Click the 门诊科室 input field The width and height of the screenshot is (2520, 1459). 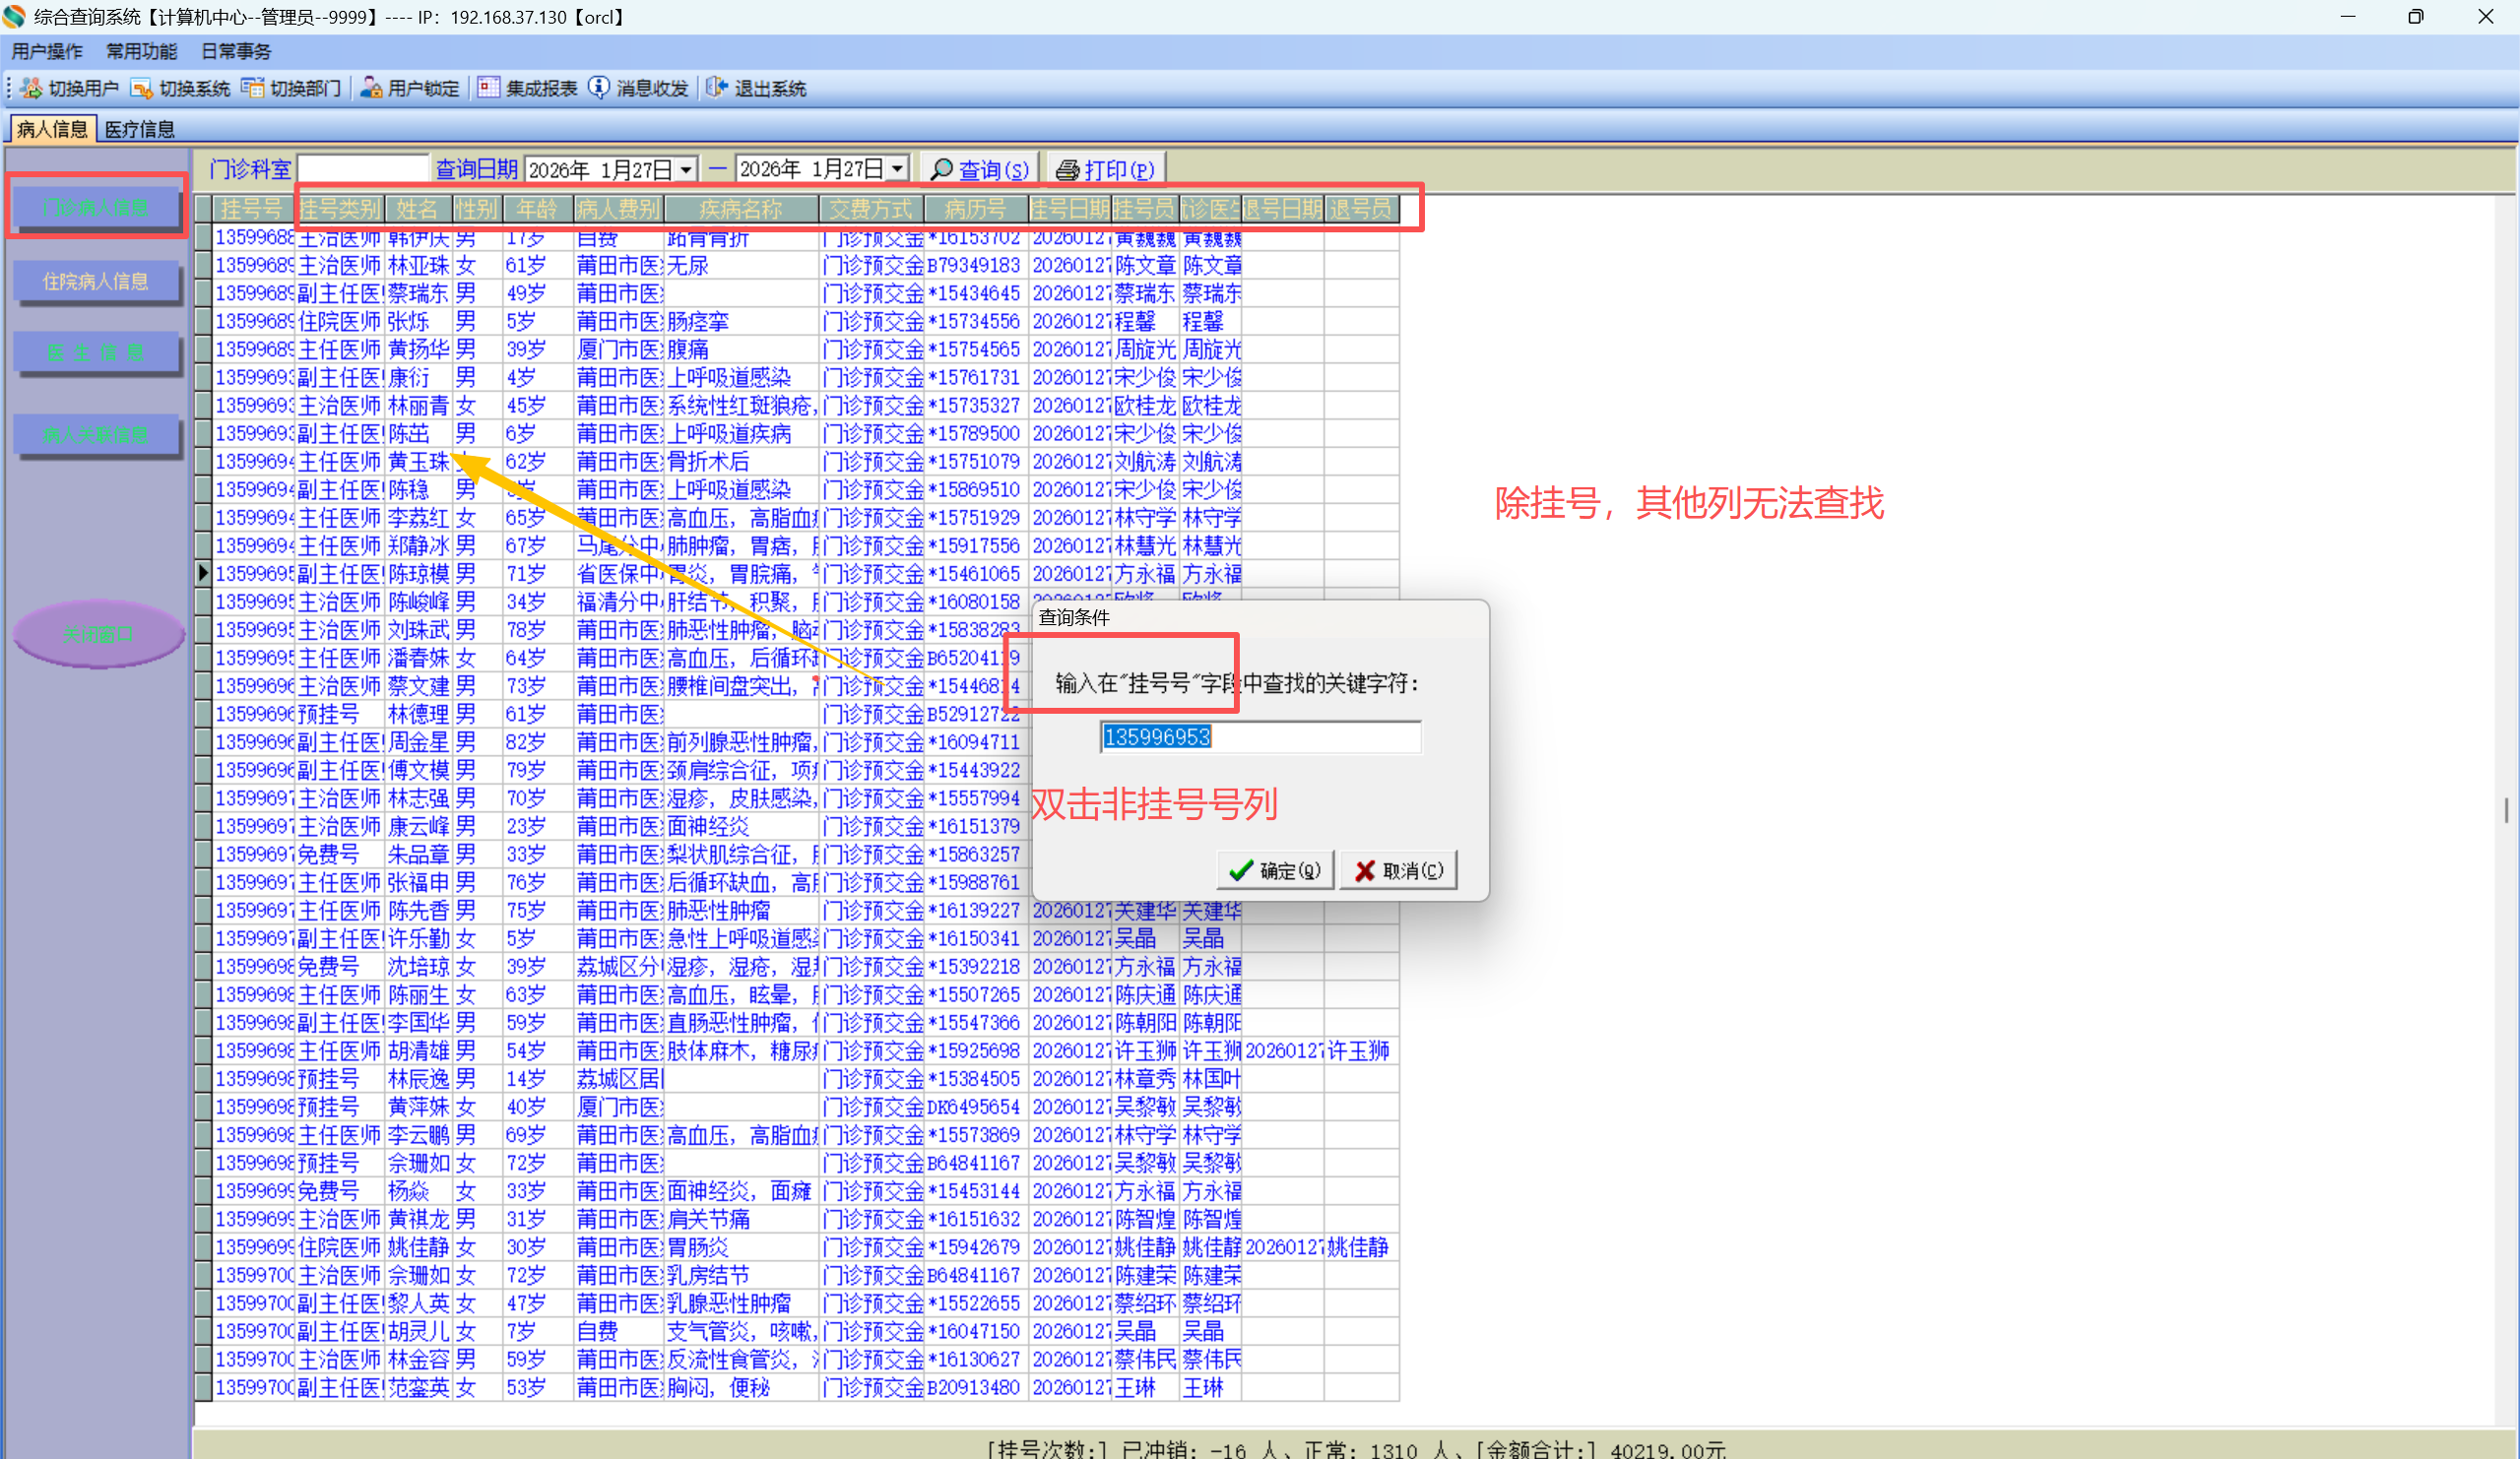[x=362, y=169]
